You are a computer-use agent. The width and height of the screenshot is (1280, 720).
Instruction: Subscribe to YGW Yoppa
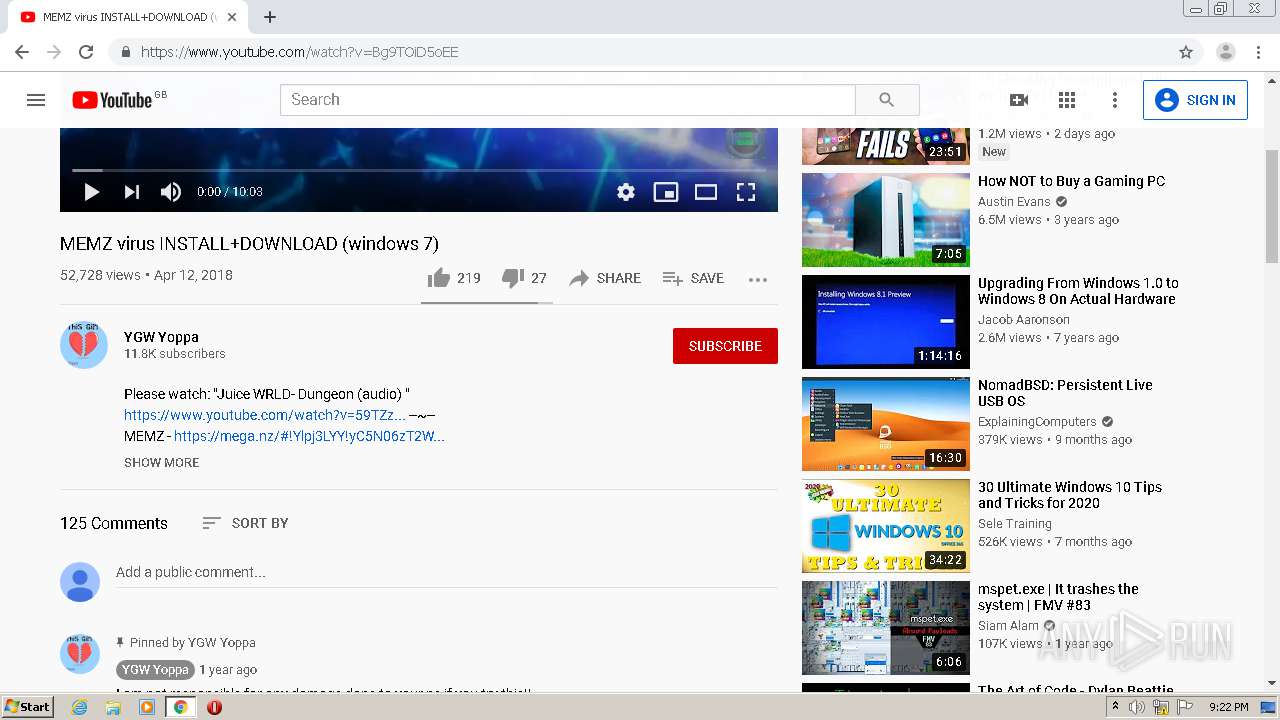[x=725, y=346]
